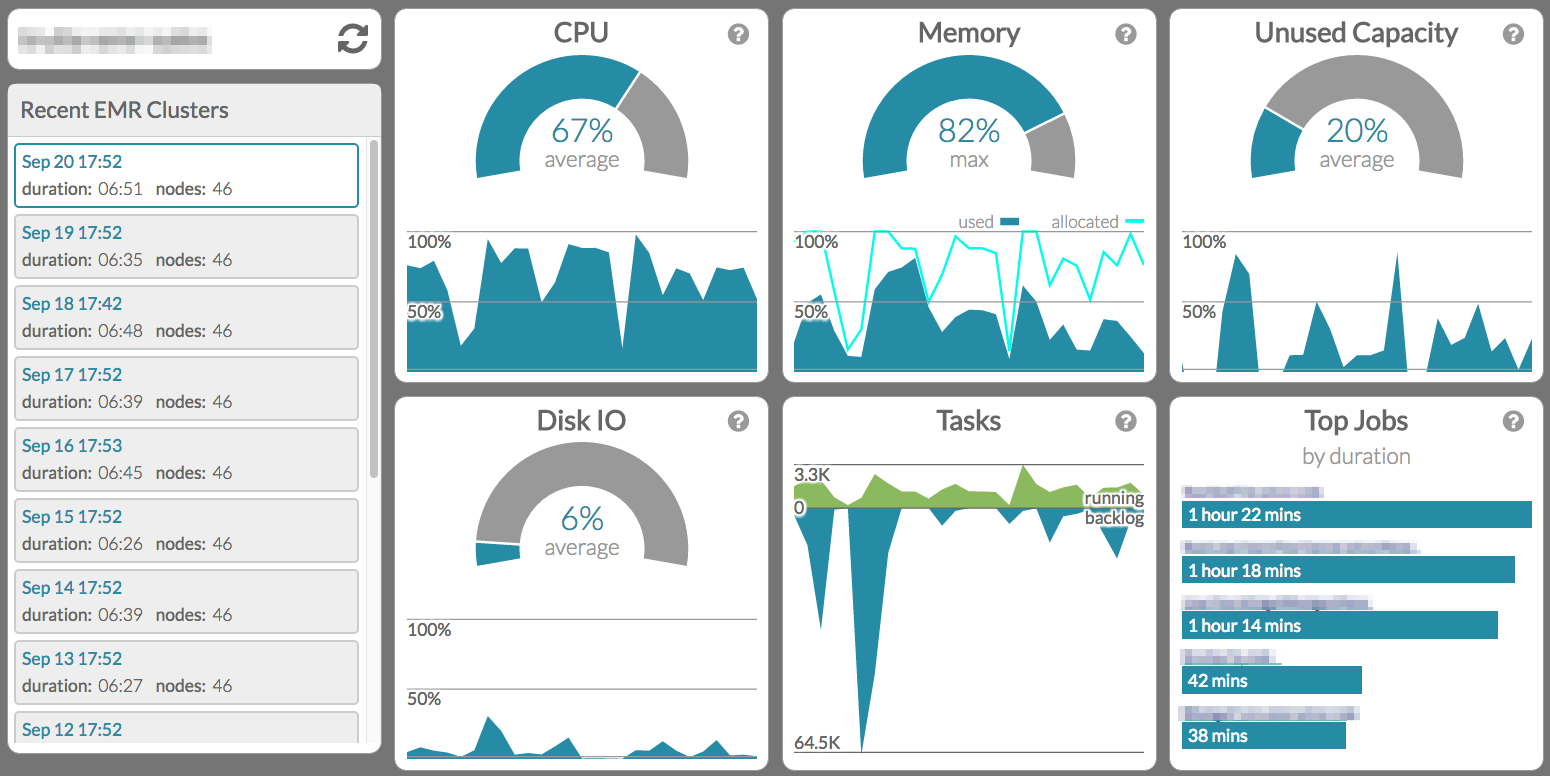Viewport: 1550px width, 776px height.
Task: Select the Sep 14 17:52 cluster
Action: point(186,601)
